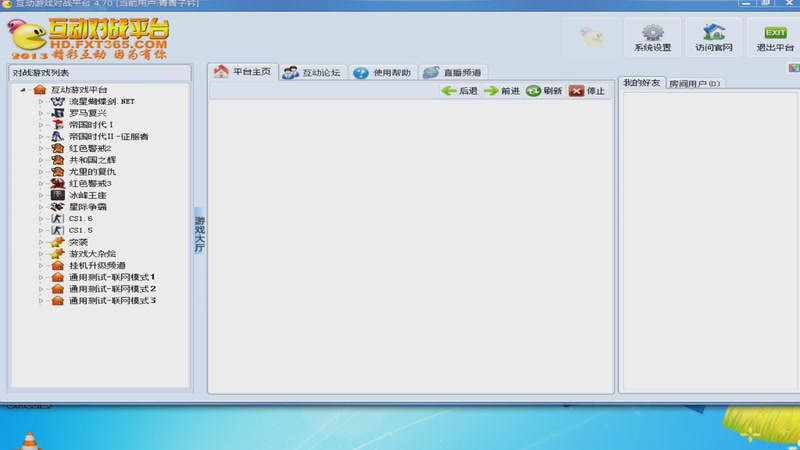Select the 通用测试-联网模式2 row label
The height and width of the screenshot is (450, 800).
pyautogui.click(x=112, y=289)
